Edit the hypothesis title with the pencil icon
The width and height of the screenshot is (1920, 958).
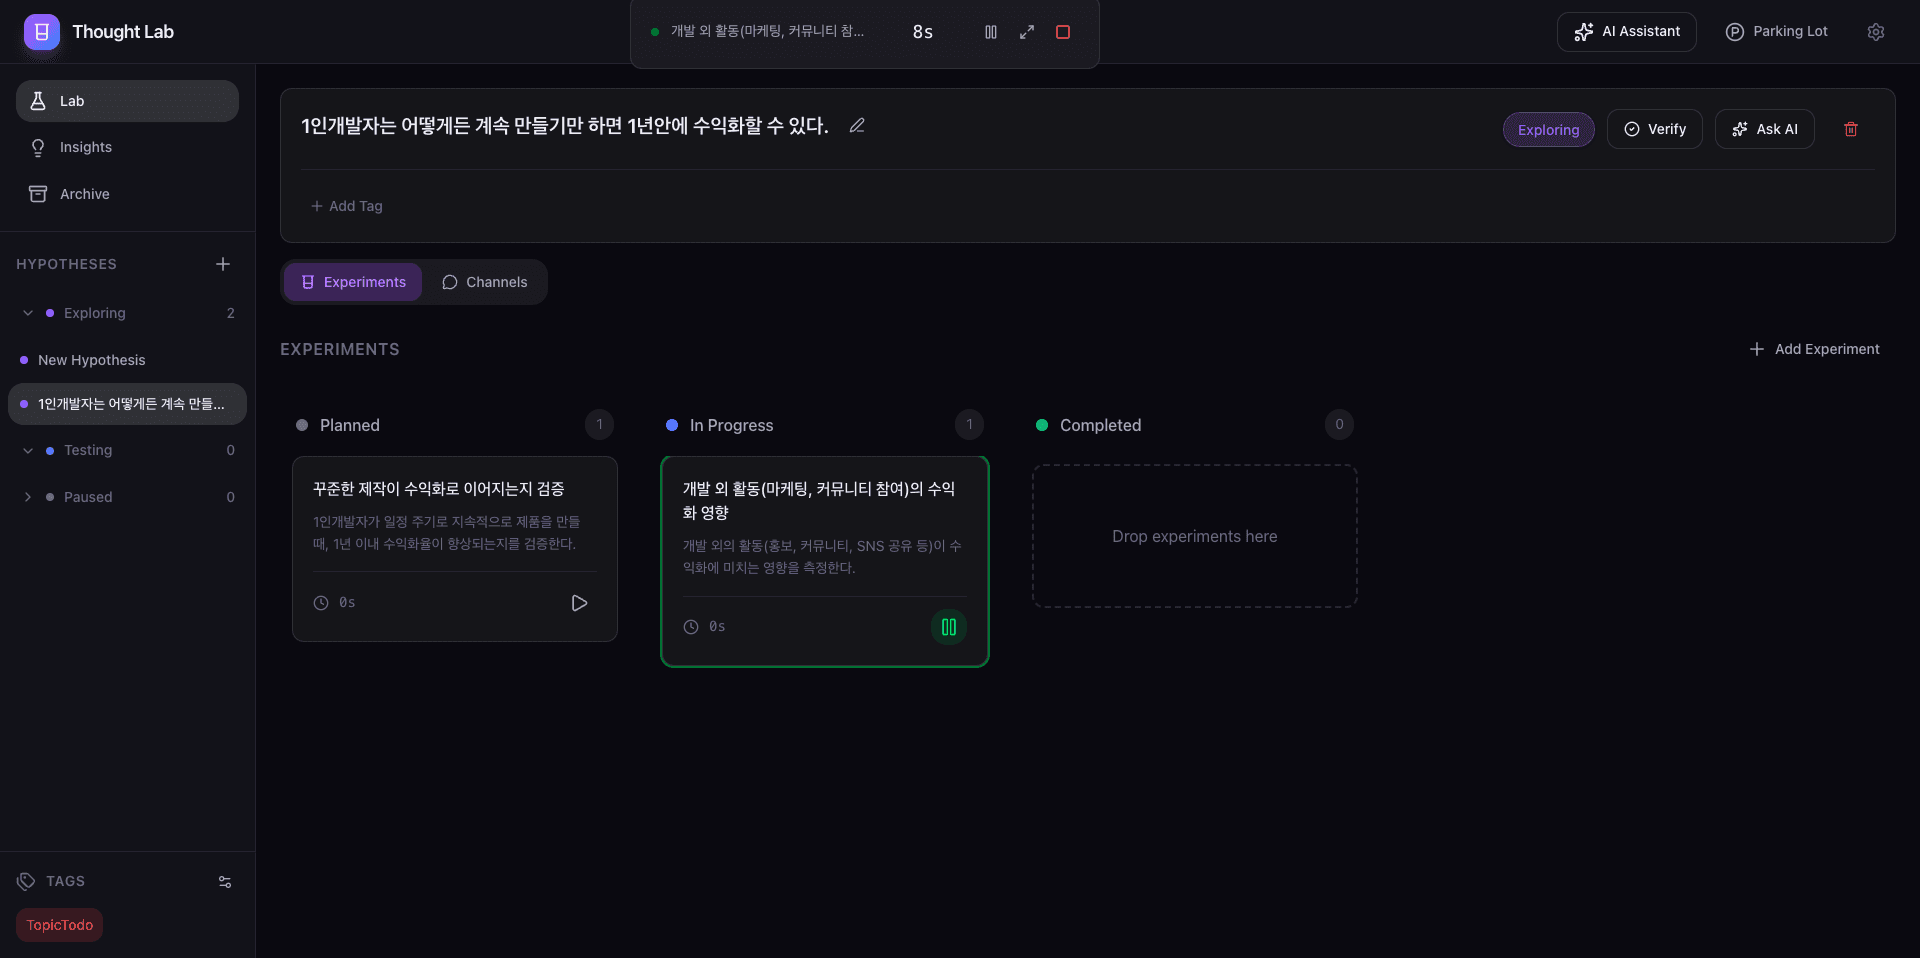point(856,125)
